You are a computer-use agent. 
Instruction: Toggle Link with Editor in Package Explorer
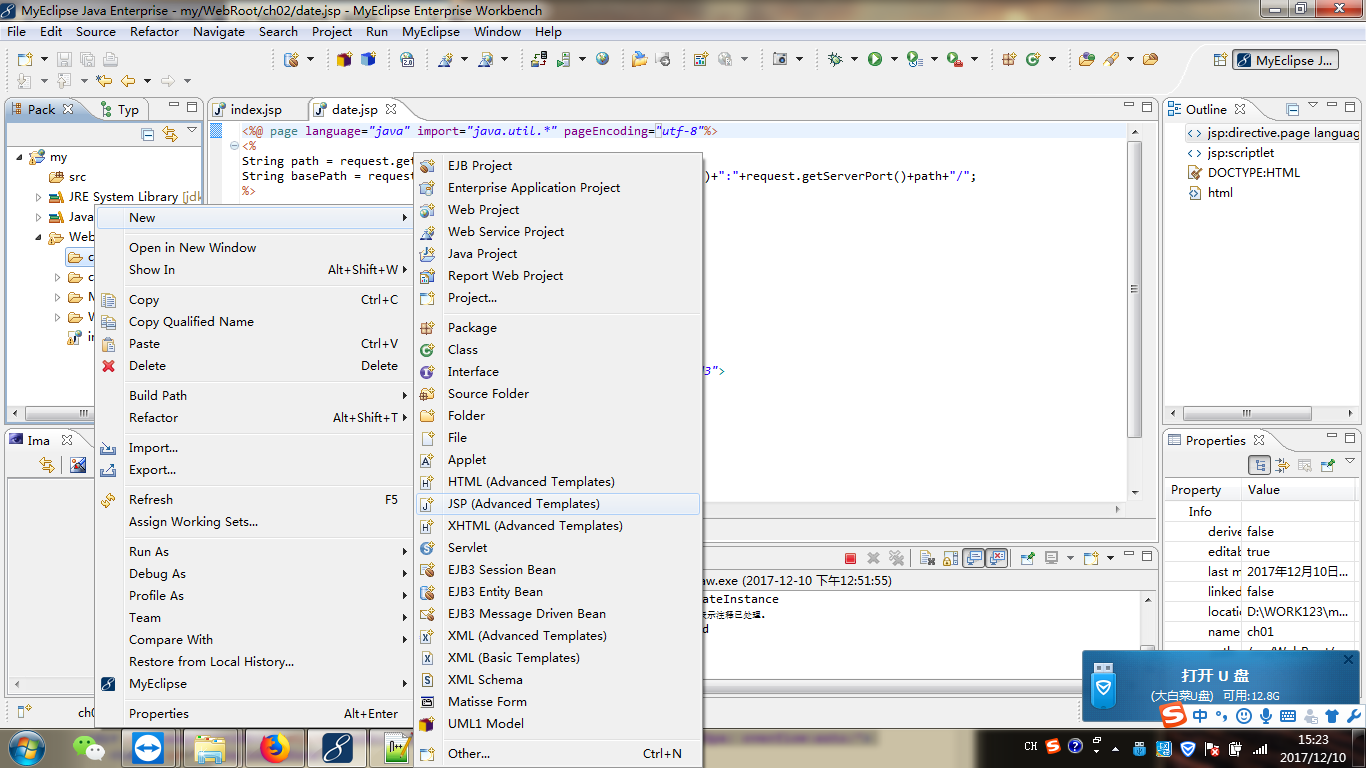(x=170, y=134)
